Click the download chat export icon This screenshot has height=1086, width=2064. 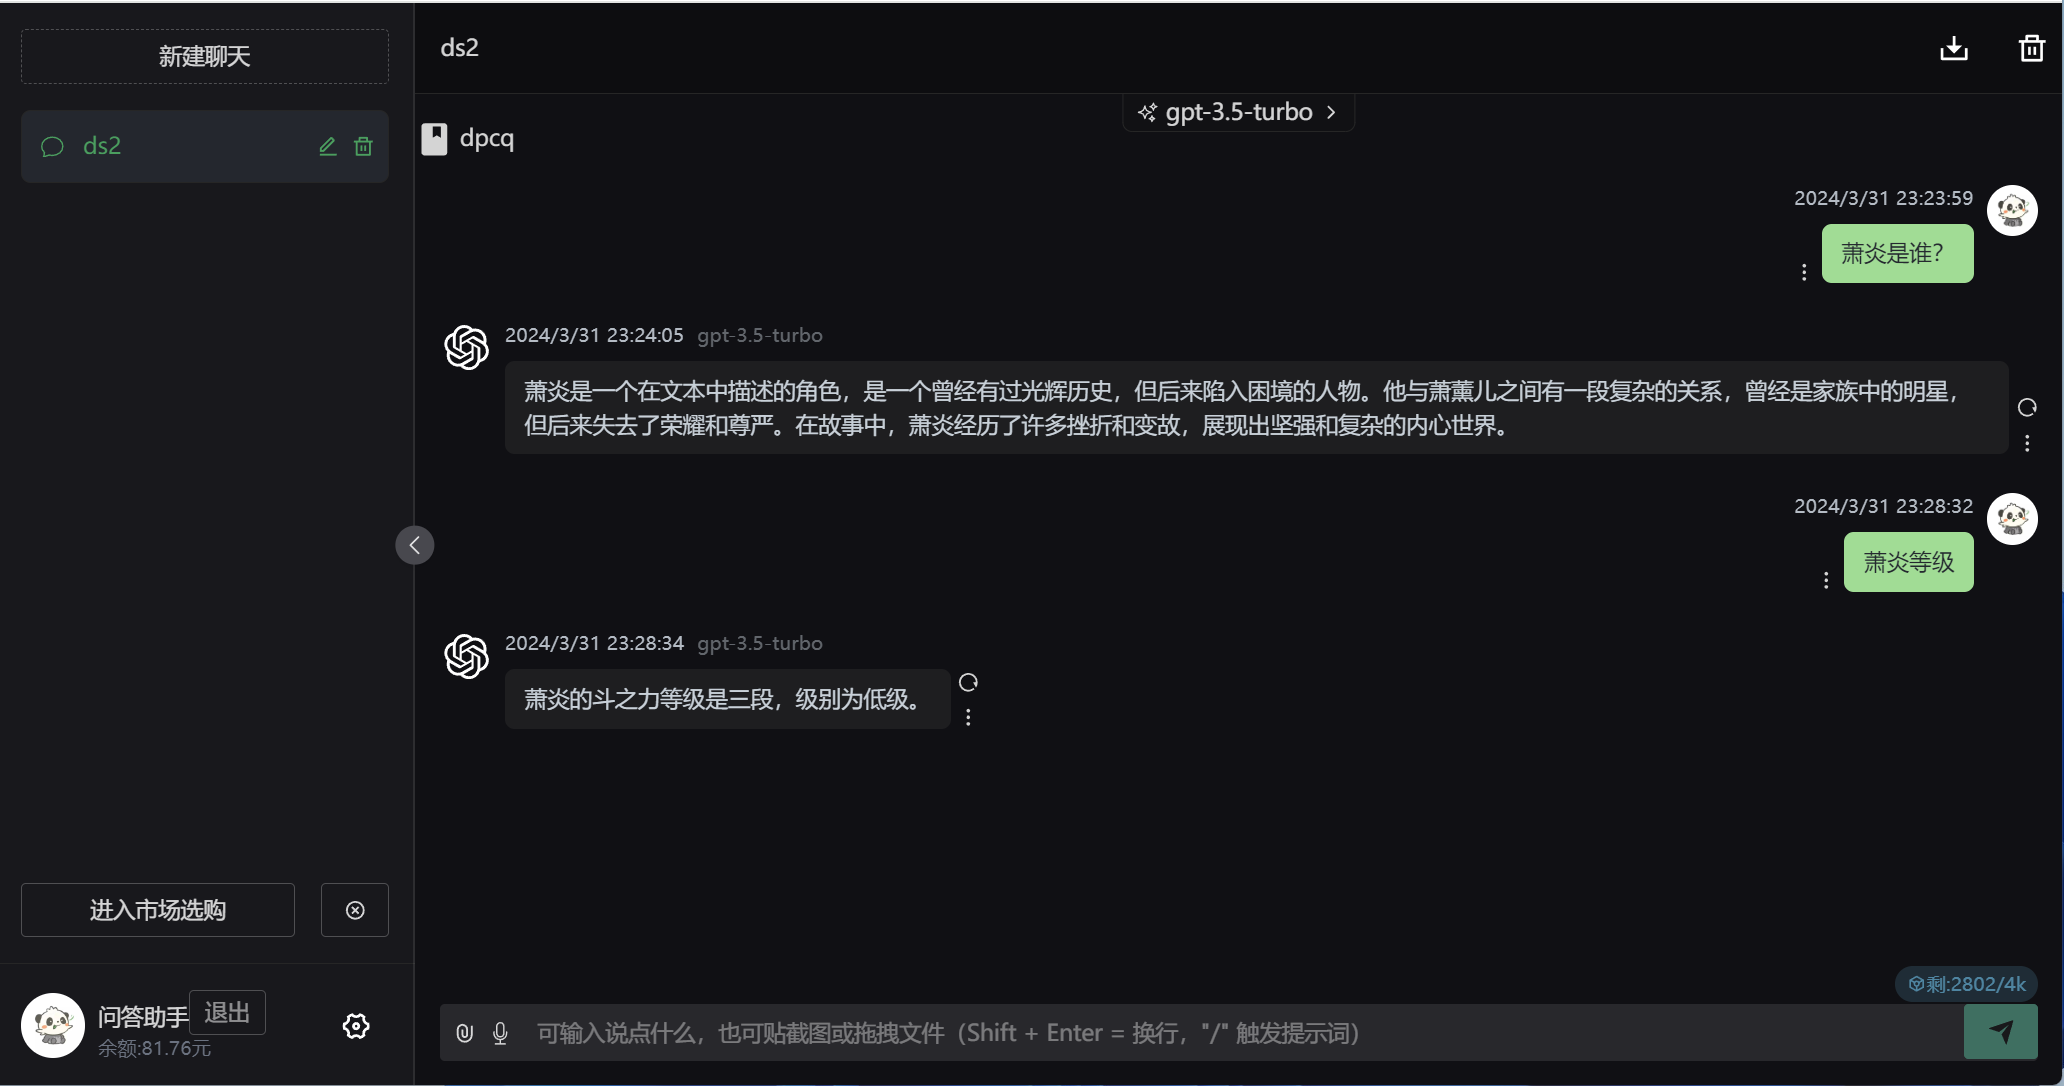[x=1953, y=48]
